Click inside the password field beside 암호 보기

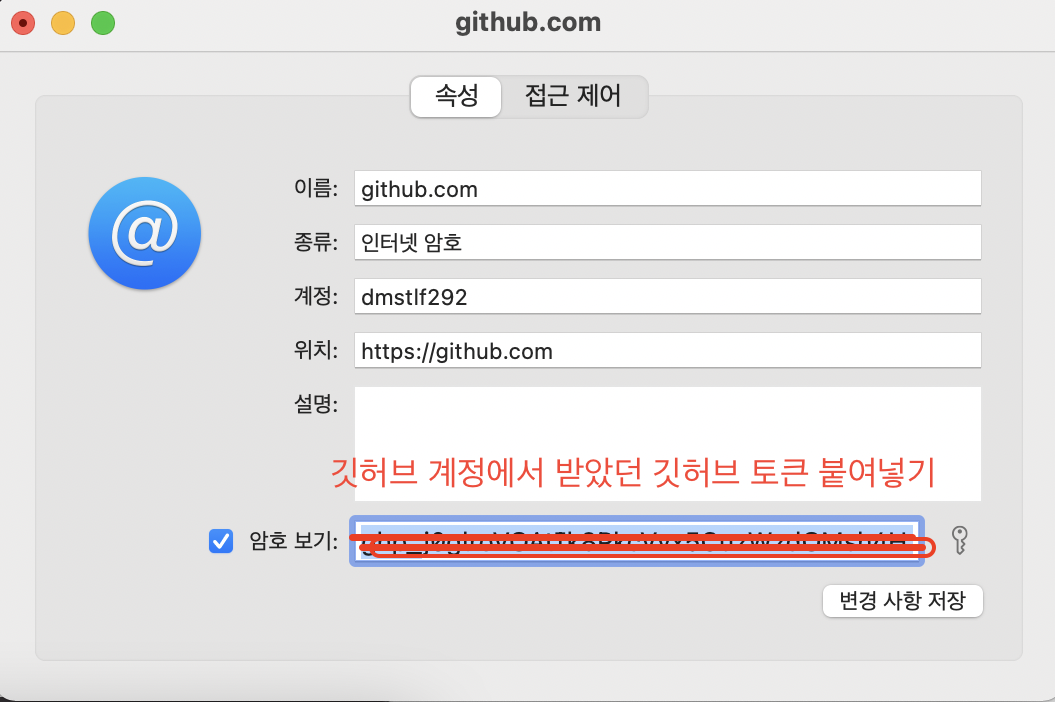click(636, 540)
